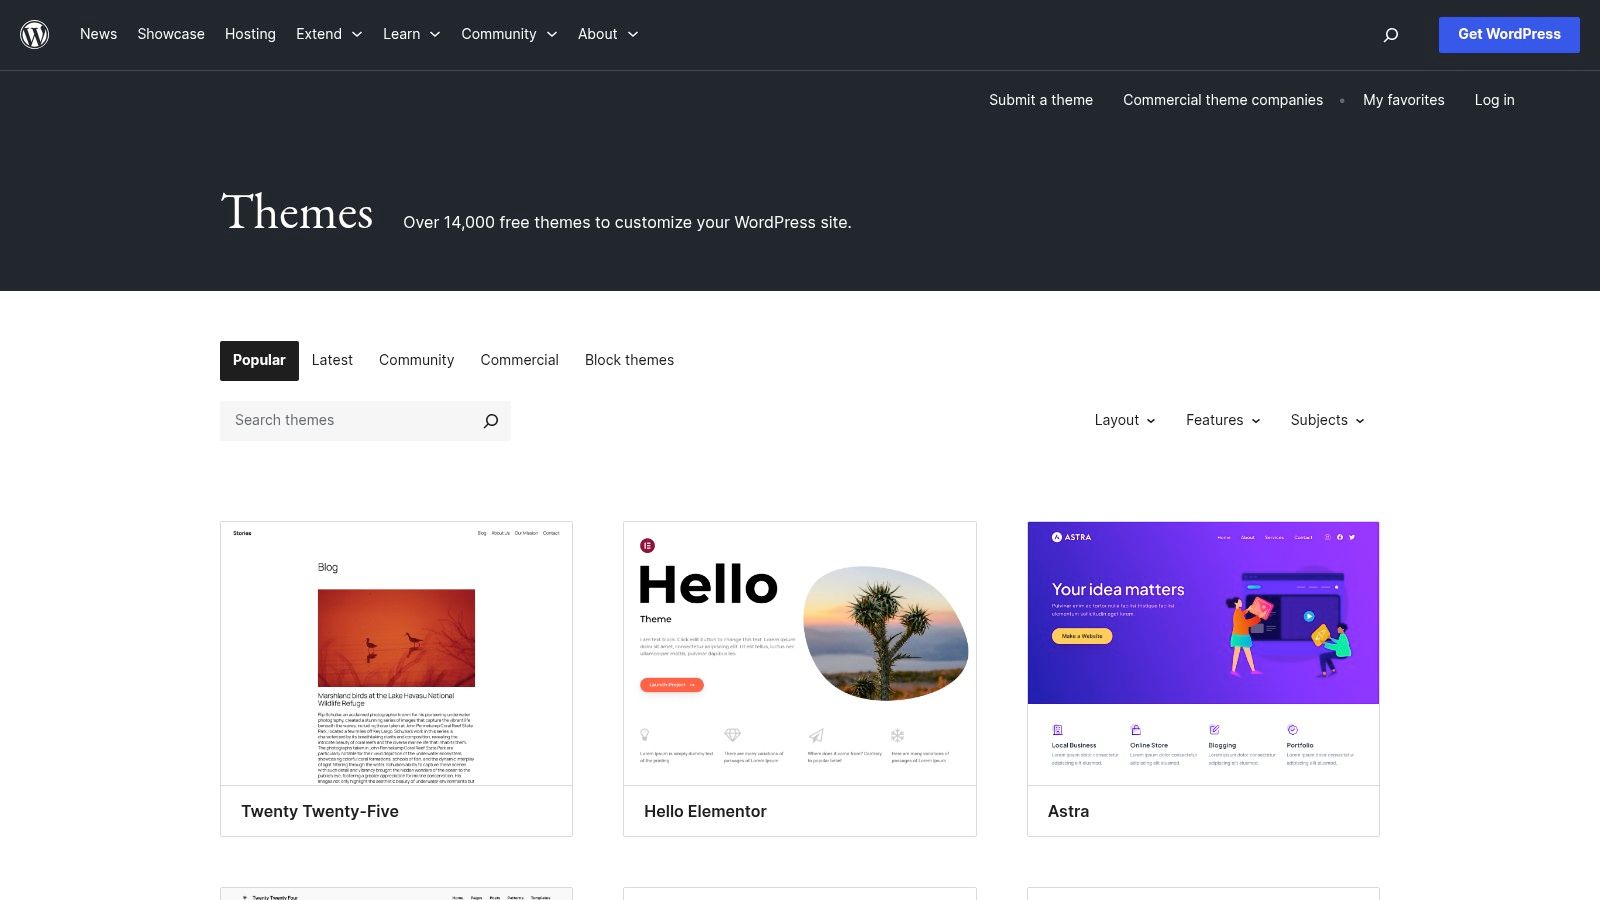Click the magnifier icon in the theme search bar
This screenshot has width=1600, height=900.
coord(490,421)
